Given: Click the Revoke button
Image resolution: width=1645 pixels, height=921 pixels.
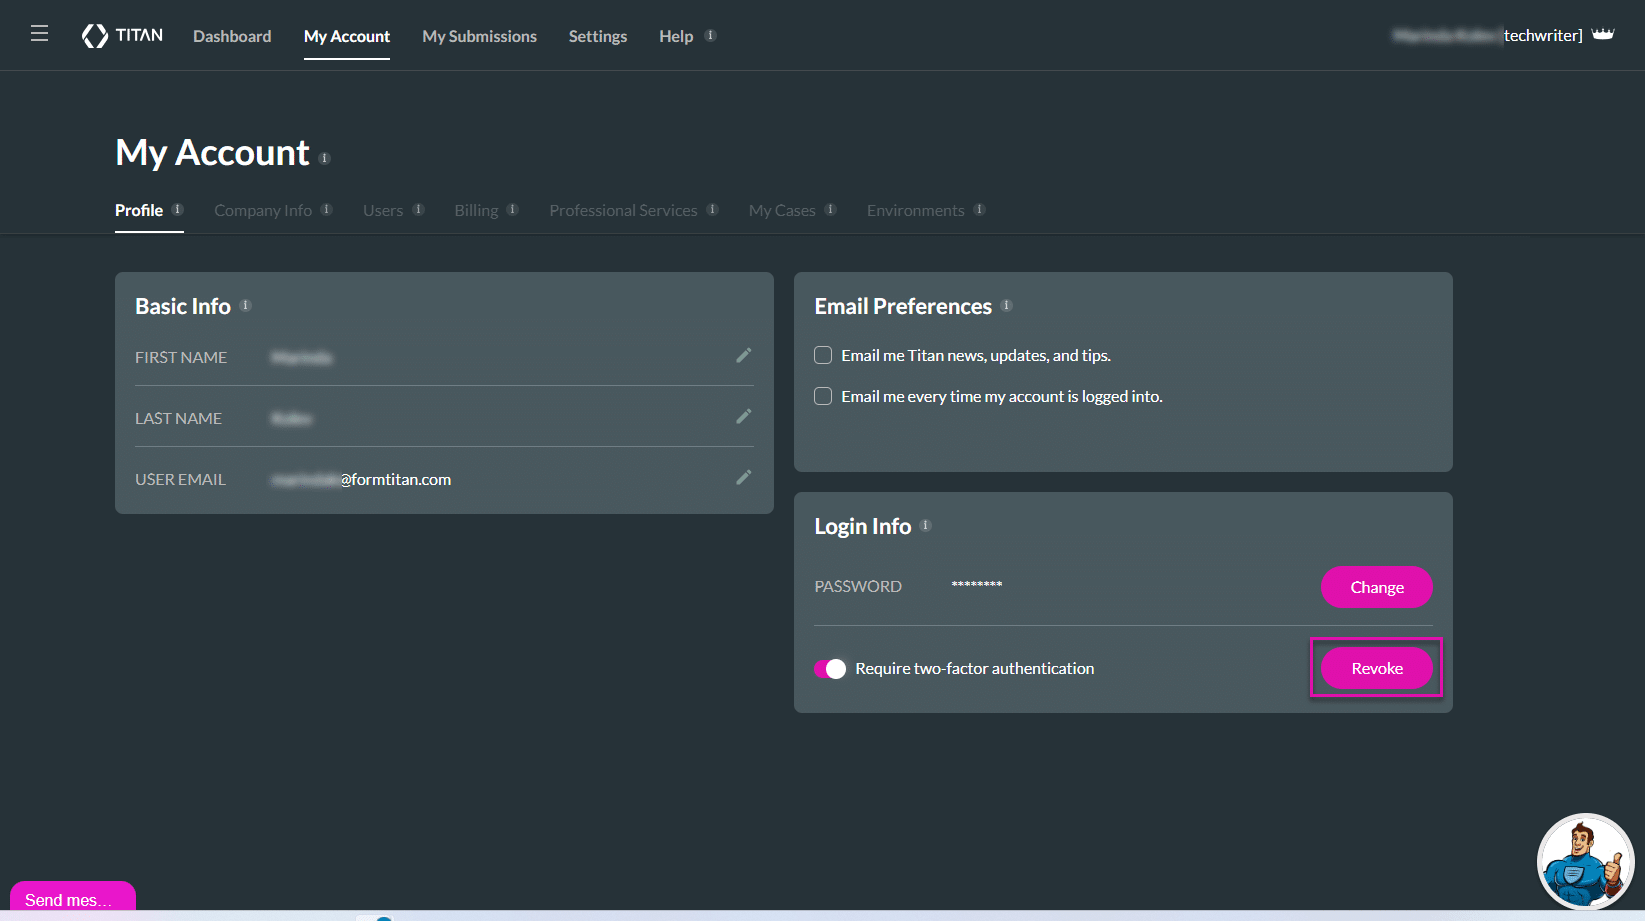Looking at the screenshot, I should point(1376,668).
